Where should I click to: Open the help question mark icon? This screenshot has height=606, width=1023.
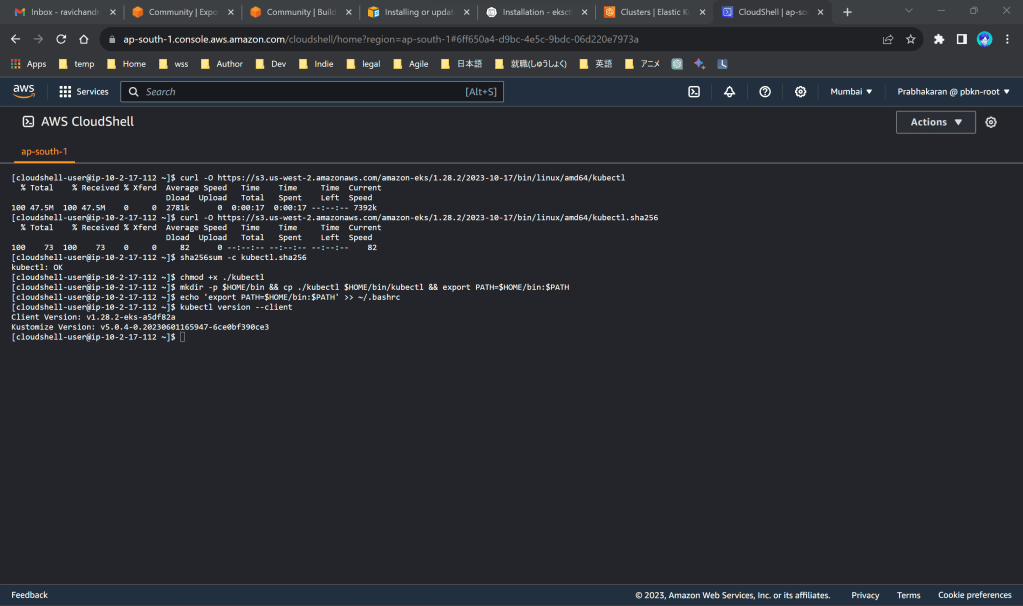(765, 92)
